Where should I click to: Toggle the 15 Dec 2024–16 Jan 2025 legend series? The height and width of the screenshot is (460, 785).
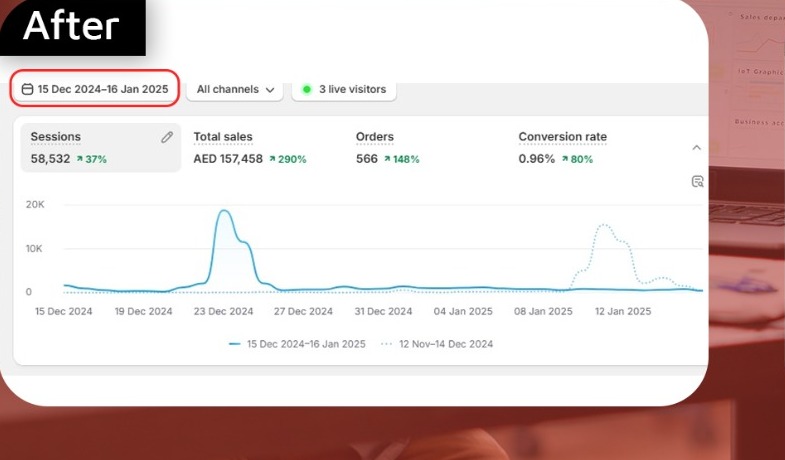[297, 344]
